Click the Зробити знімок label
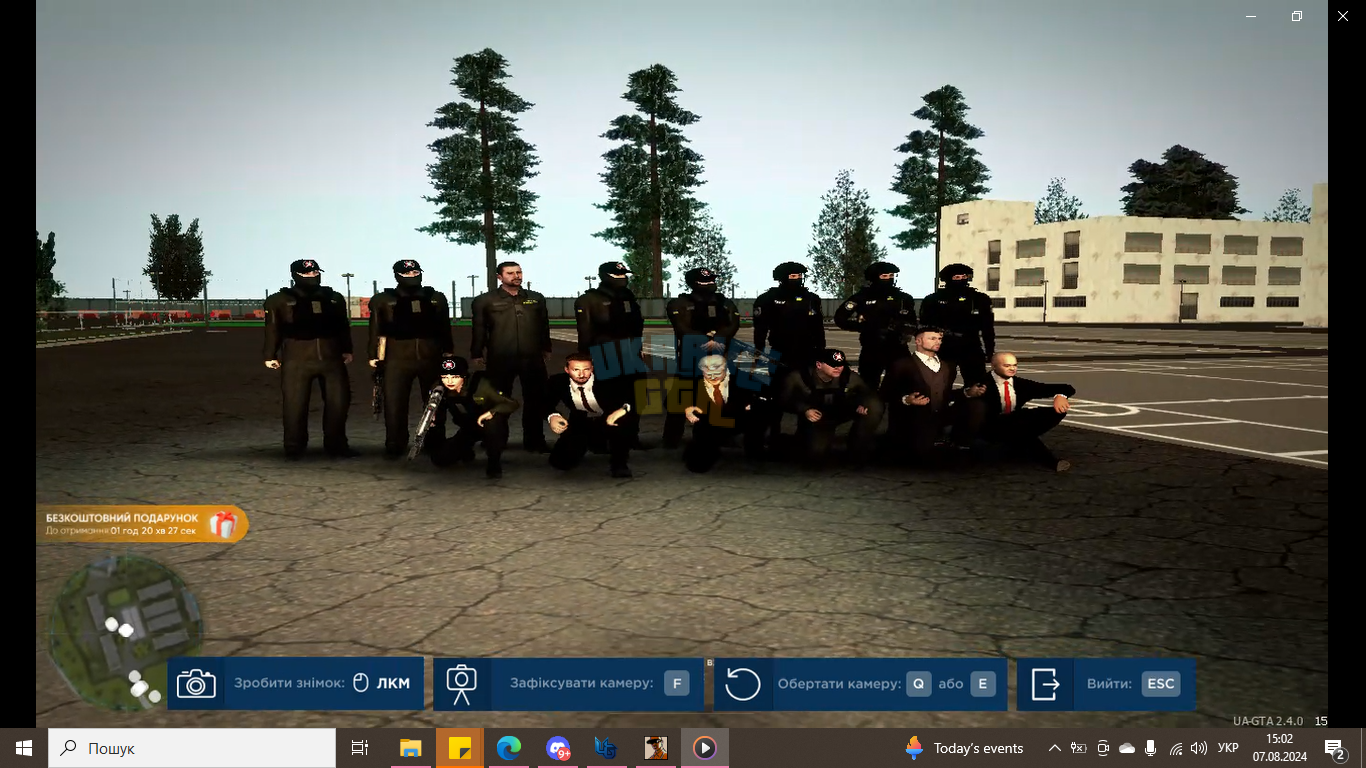Image resolution: width=1366 pixels, height=768 pixels. [289, 684]
